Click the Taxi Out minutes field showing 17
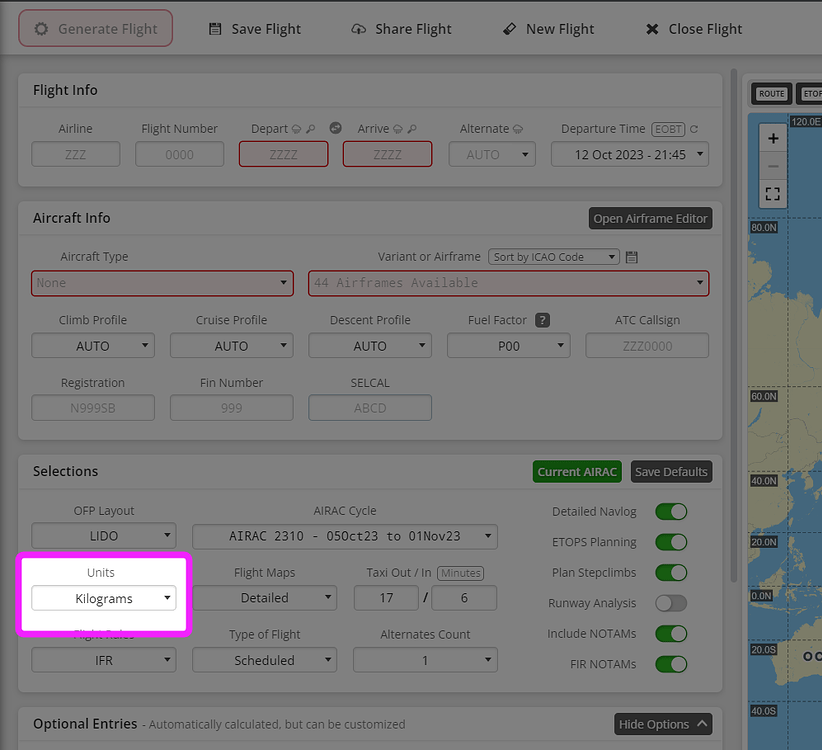The height and width of the screenshot is (750, 822). coord(386,596)
